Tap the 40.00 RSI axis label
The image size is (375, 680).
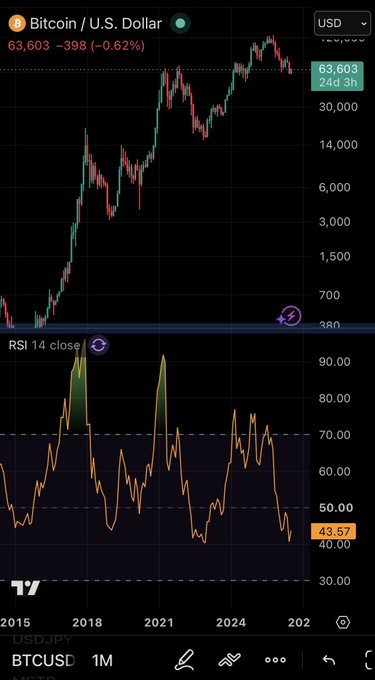click(335, 544)
